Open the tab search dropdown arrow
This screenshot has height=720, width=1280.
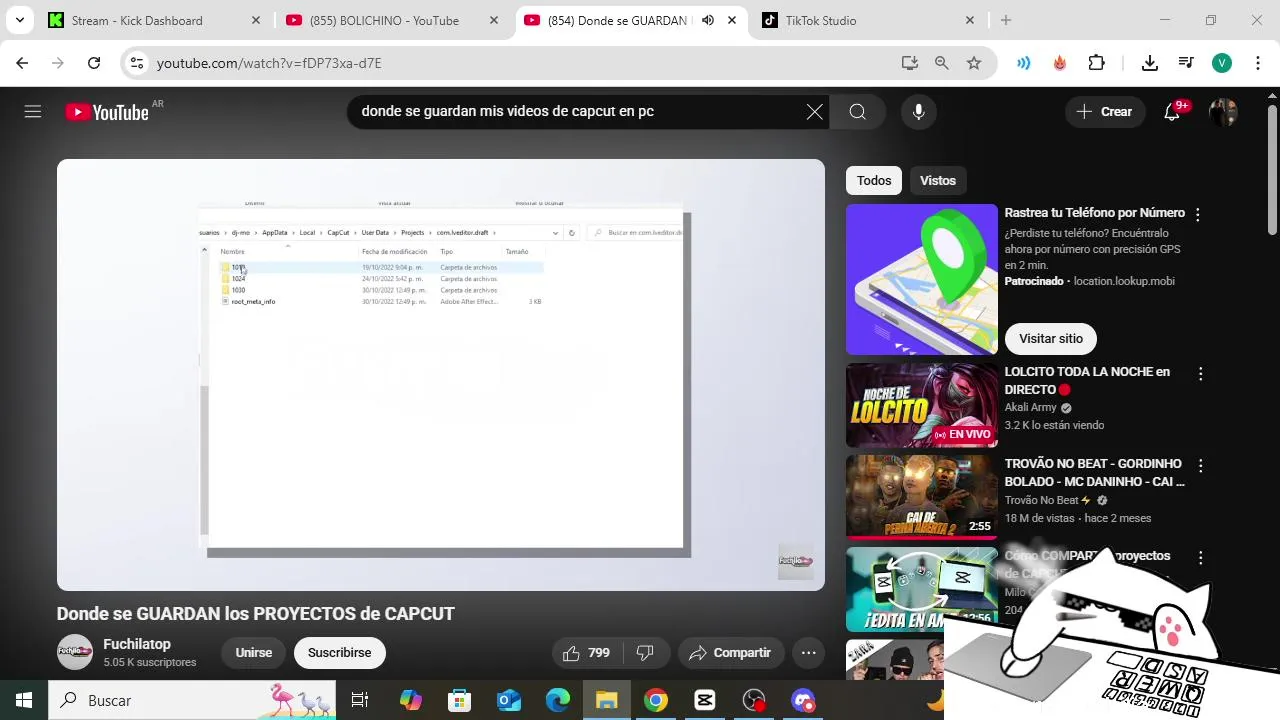19,20
